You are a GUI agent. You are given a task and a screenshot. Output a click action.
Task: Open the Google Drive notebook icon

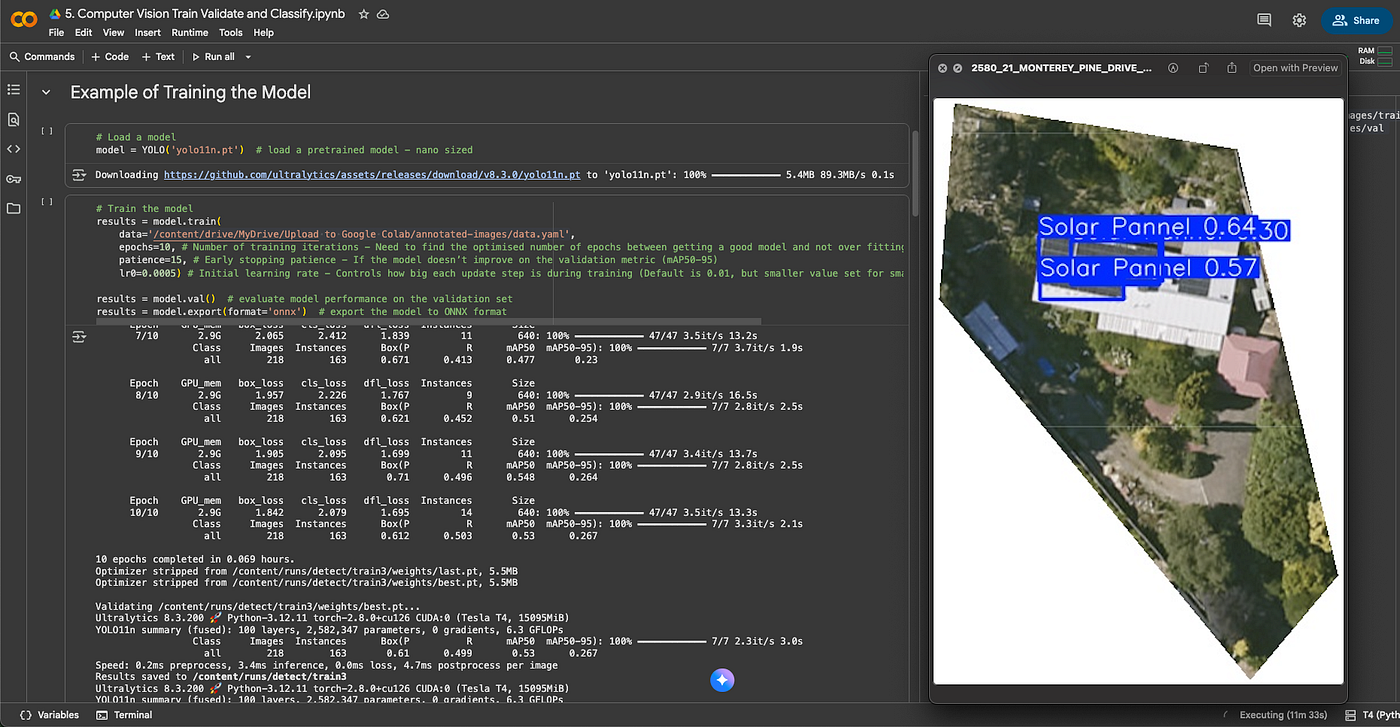57,15
